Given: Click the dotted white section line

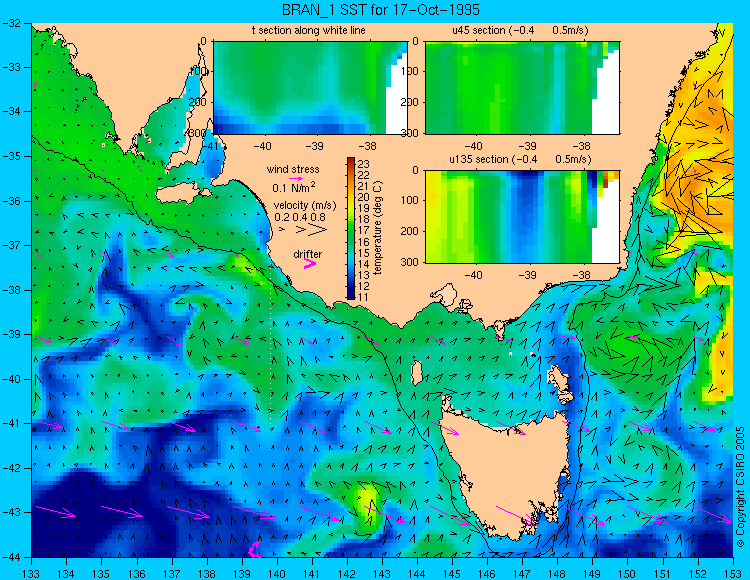Looking at the screenshot, I should (x=271, y=344).
